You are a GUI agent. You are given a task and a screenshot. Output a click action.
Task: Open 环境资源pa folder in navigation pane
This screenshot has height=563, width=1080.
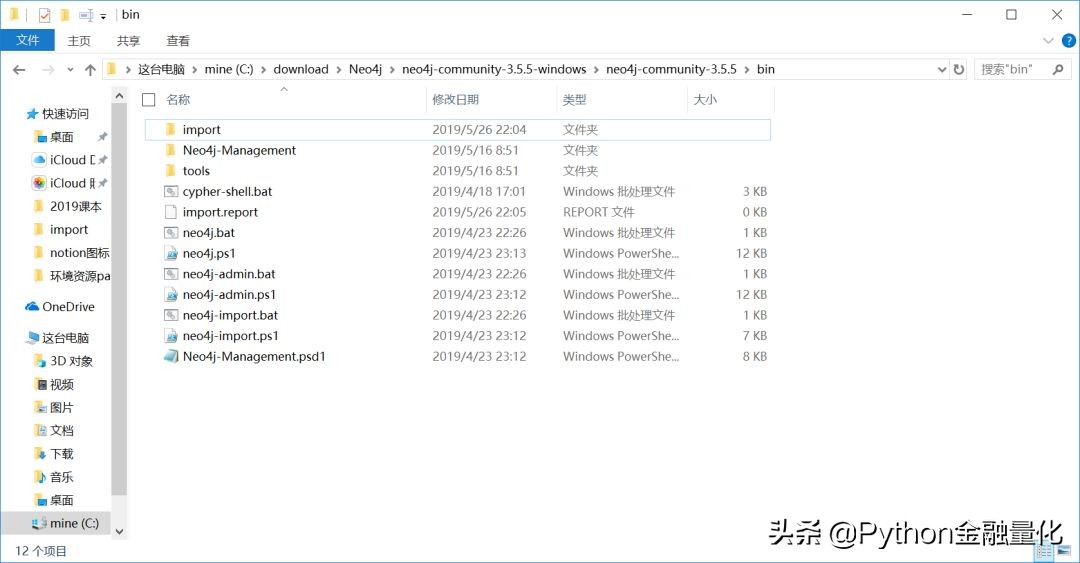(72, 276)
